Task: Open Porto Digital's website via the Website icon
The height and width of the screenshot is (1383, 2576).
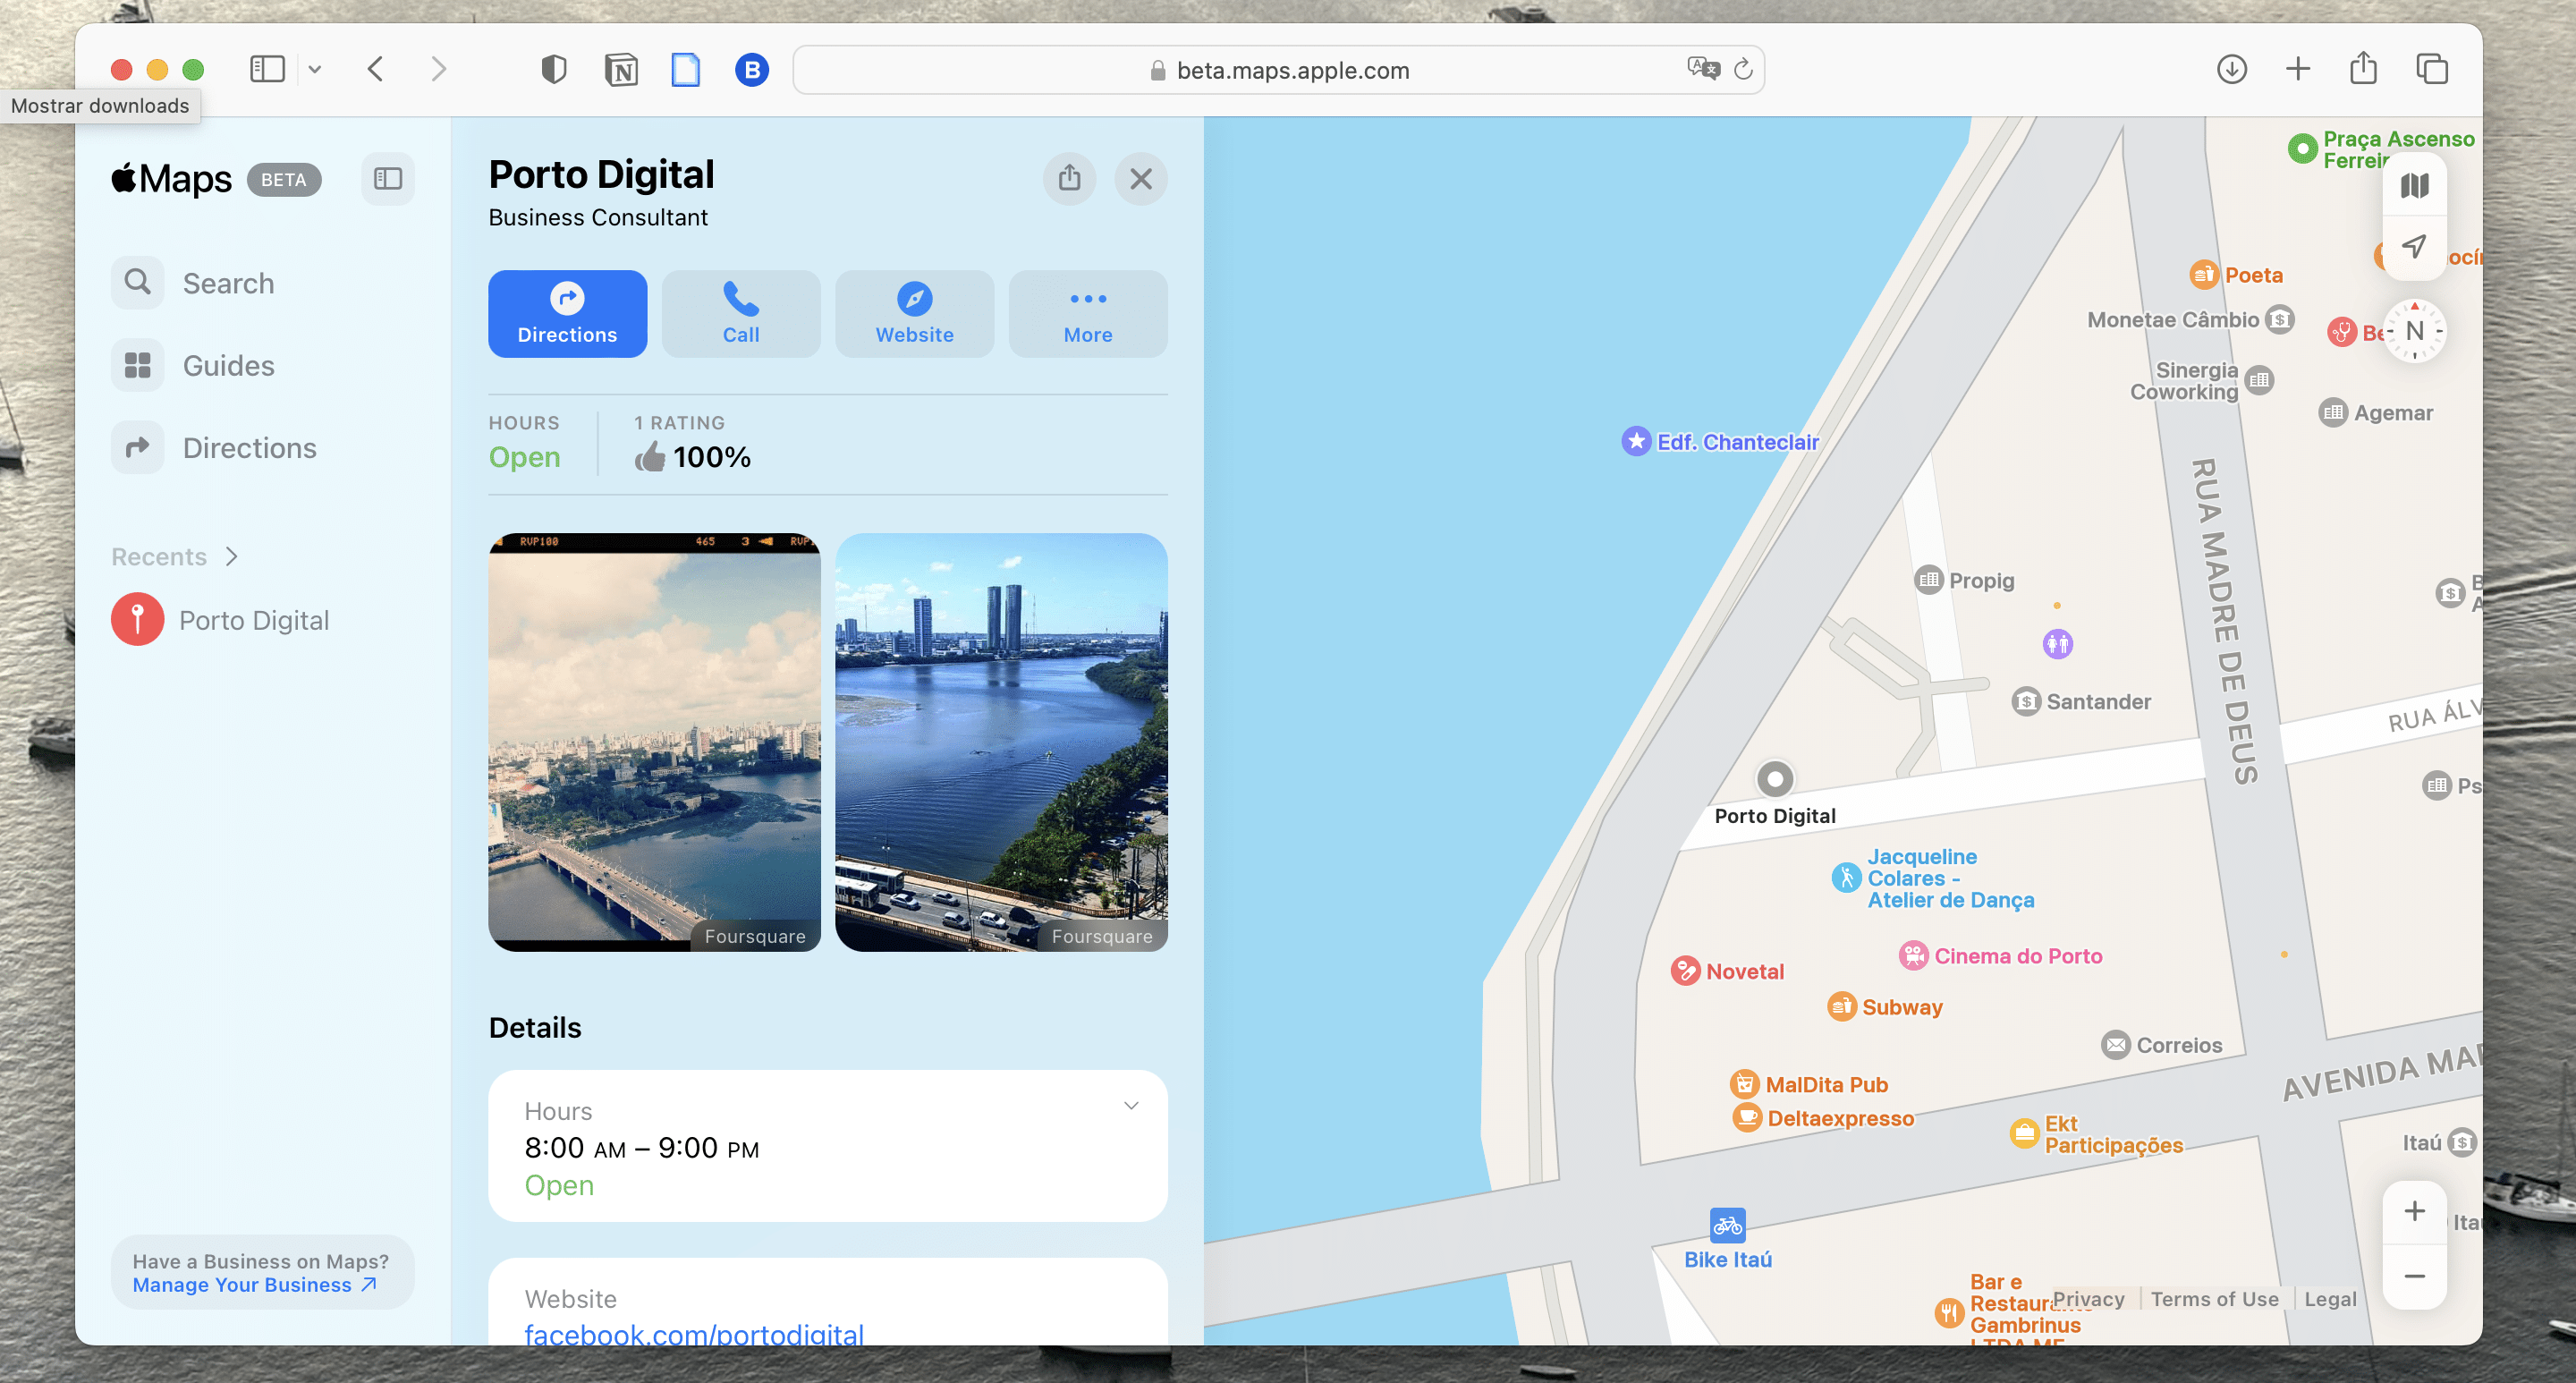Action: pyautogui.click(x=913, y=313)
